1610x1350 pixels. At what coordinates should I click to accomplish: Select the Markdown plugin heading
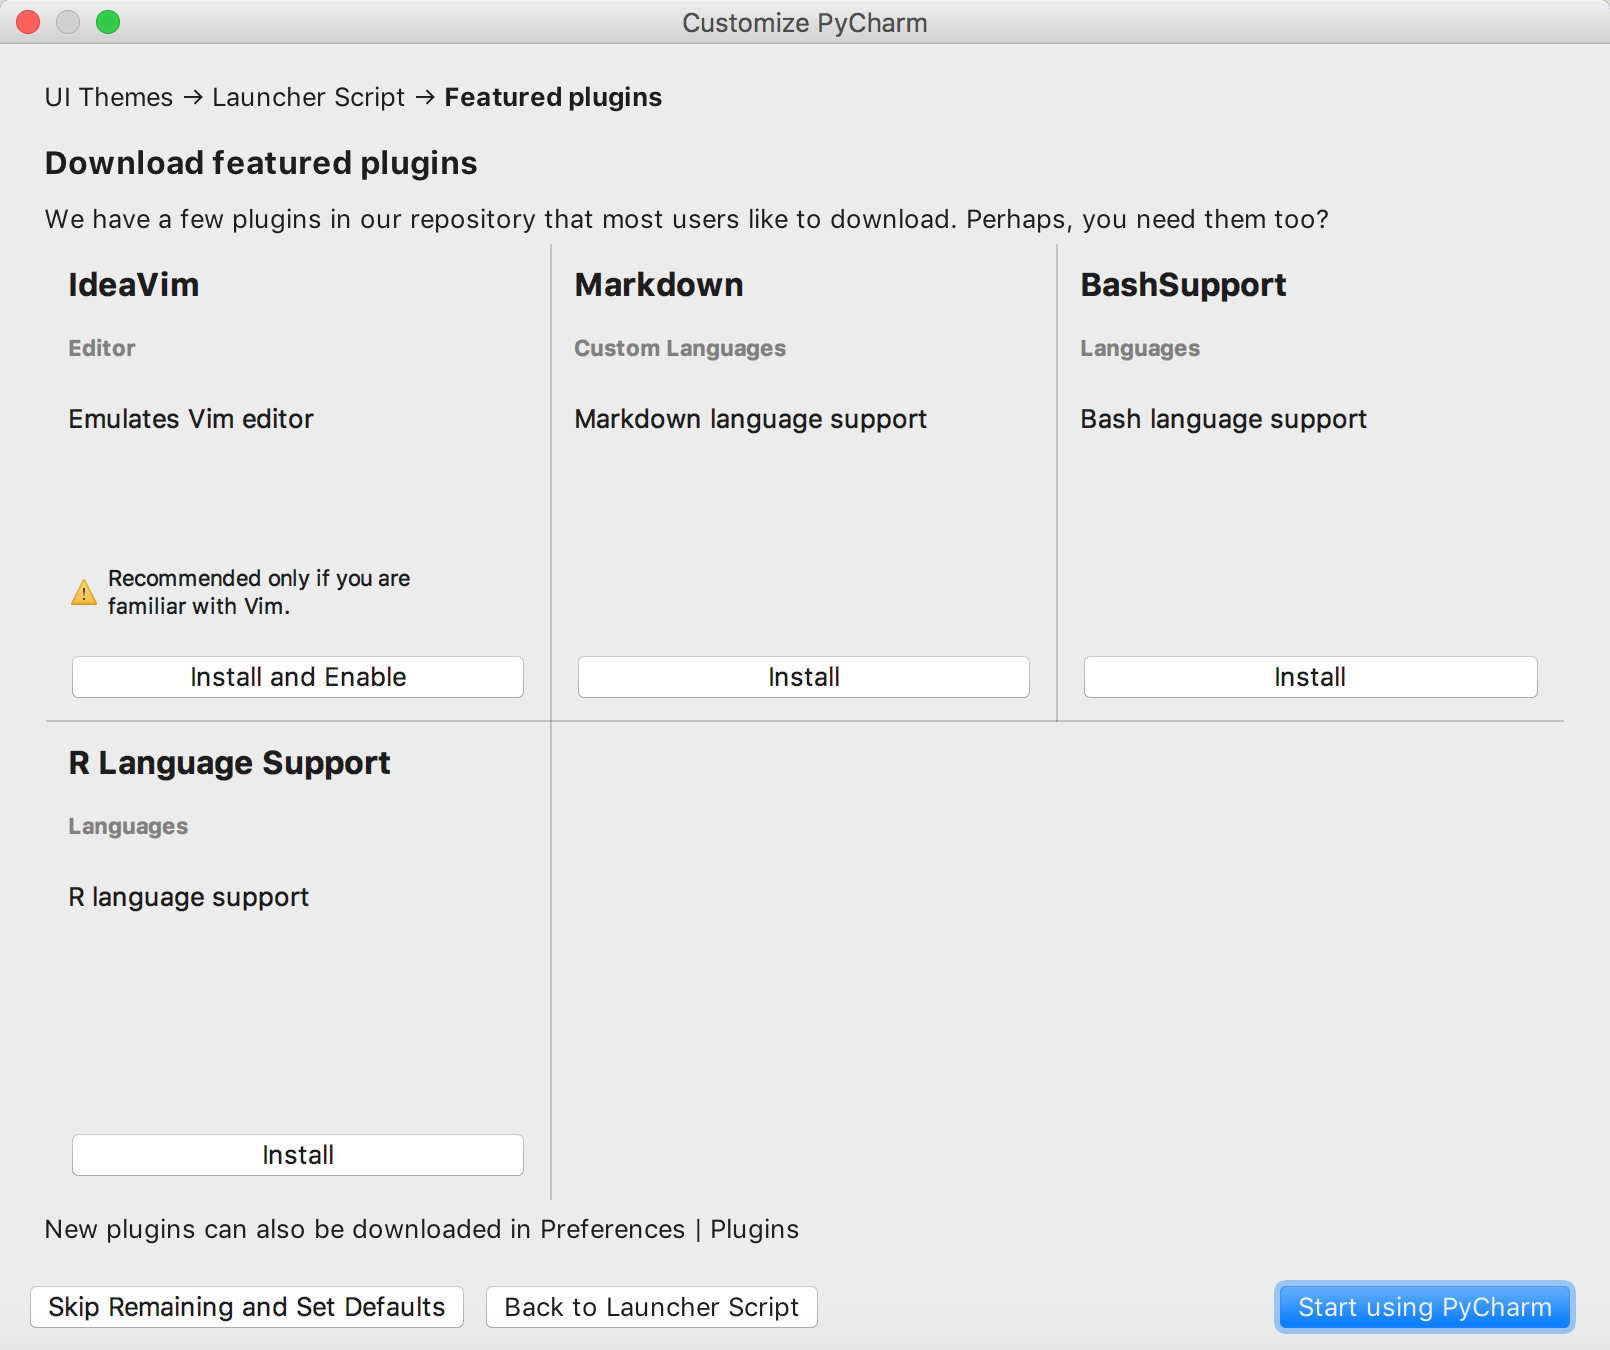tap(658, 285)
